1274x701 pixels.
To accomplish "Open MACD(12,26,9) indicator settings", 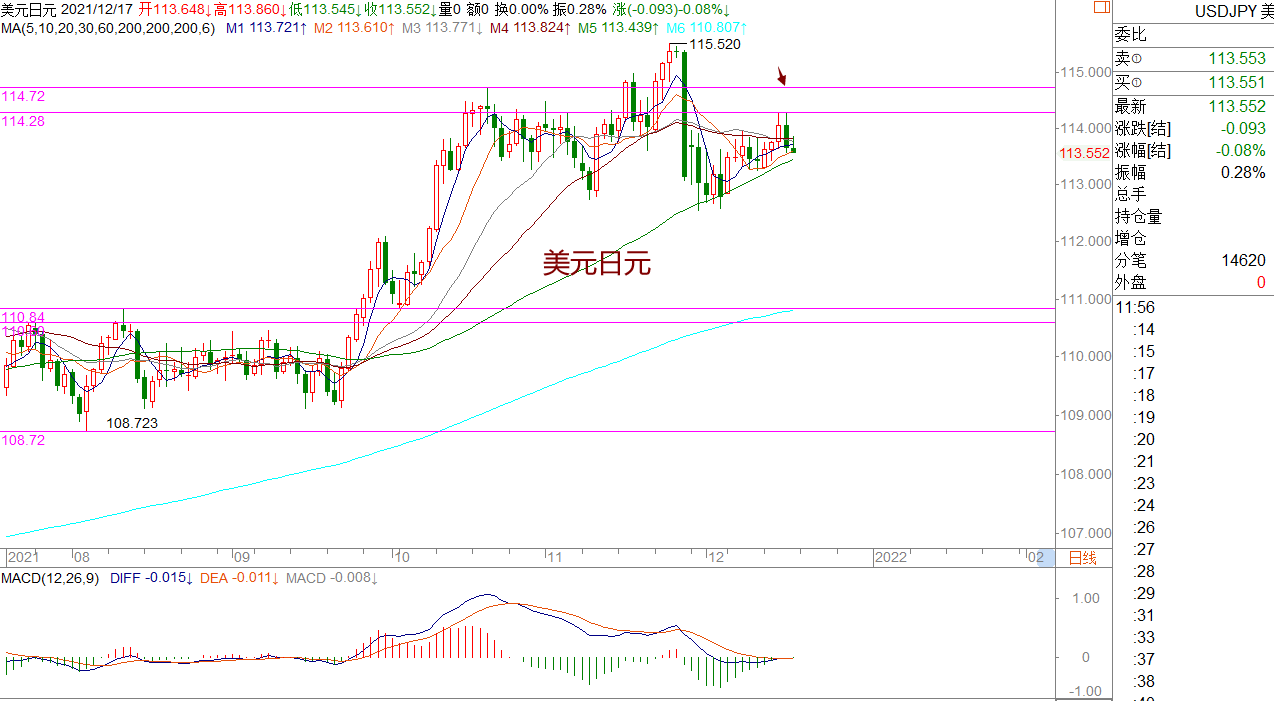I will 51,578.
